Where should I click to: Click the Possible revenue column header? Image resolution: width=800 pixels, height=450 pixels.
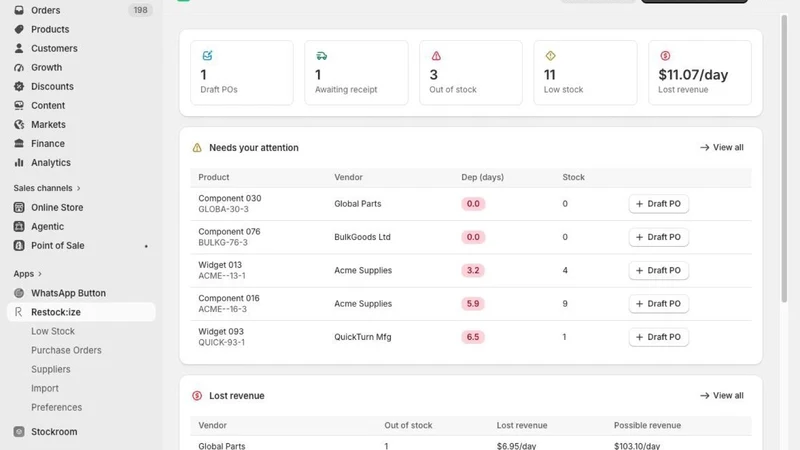[647, 425]
